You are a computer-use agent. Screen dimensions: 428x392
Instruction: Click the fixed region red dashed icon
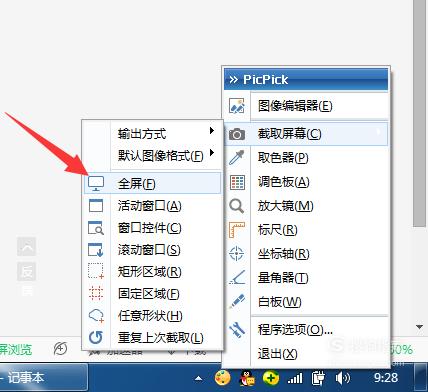(96, 293)
